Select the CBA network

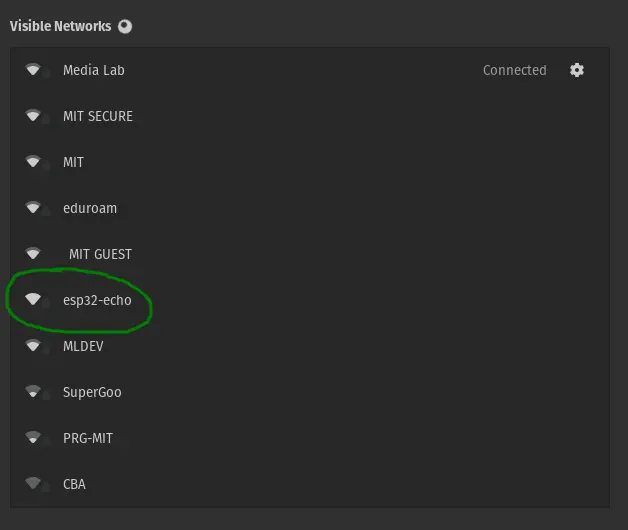pos(74,484)
